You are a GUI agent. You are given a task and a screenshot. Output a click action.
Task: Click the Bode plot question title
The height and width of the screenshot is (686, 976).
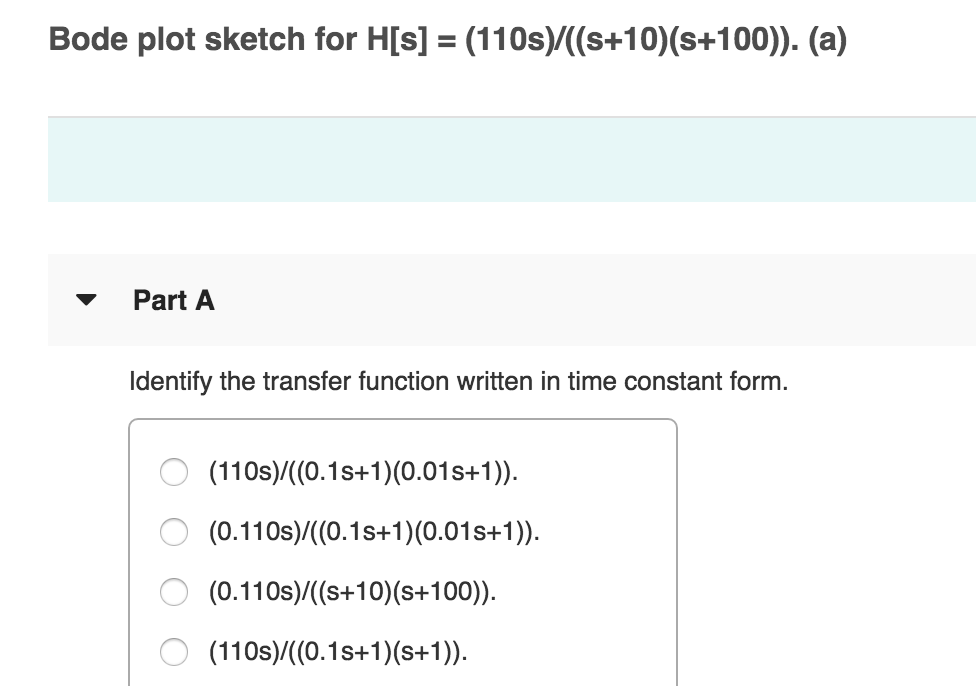tap(447, 39)
